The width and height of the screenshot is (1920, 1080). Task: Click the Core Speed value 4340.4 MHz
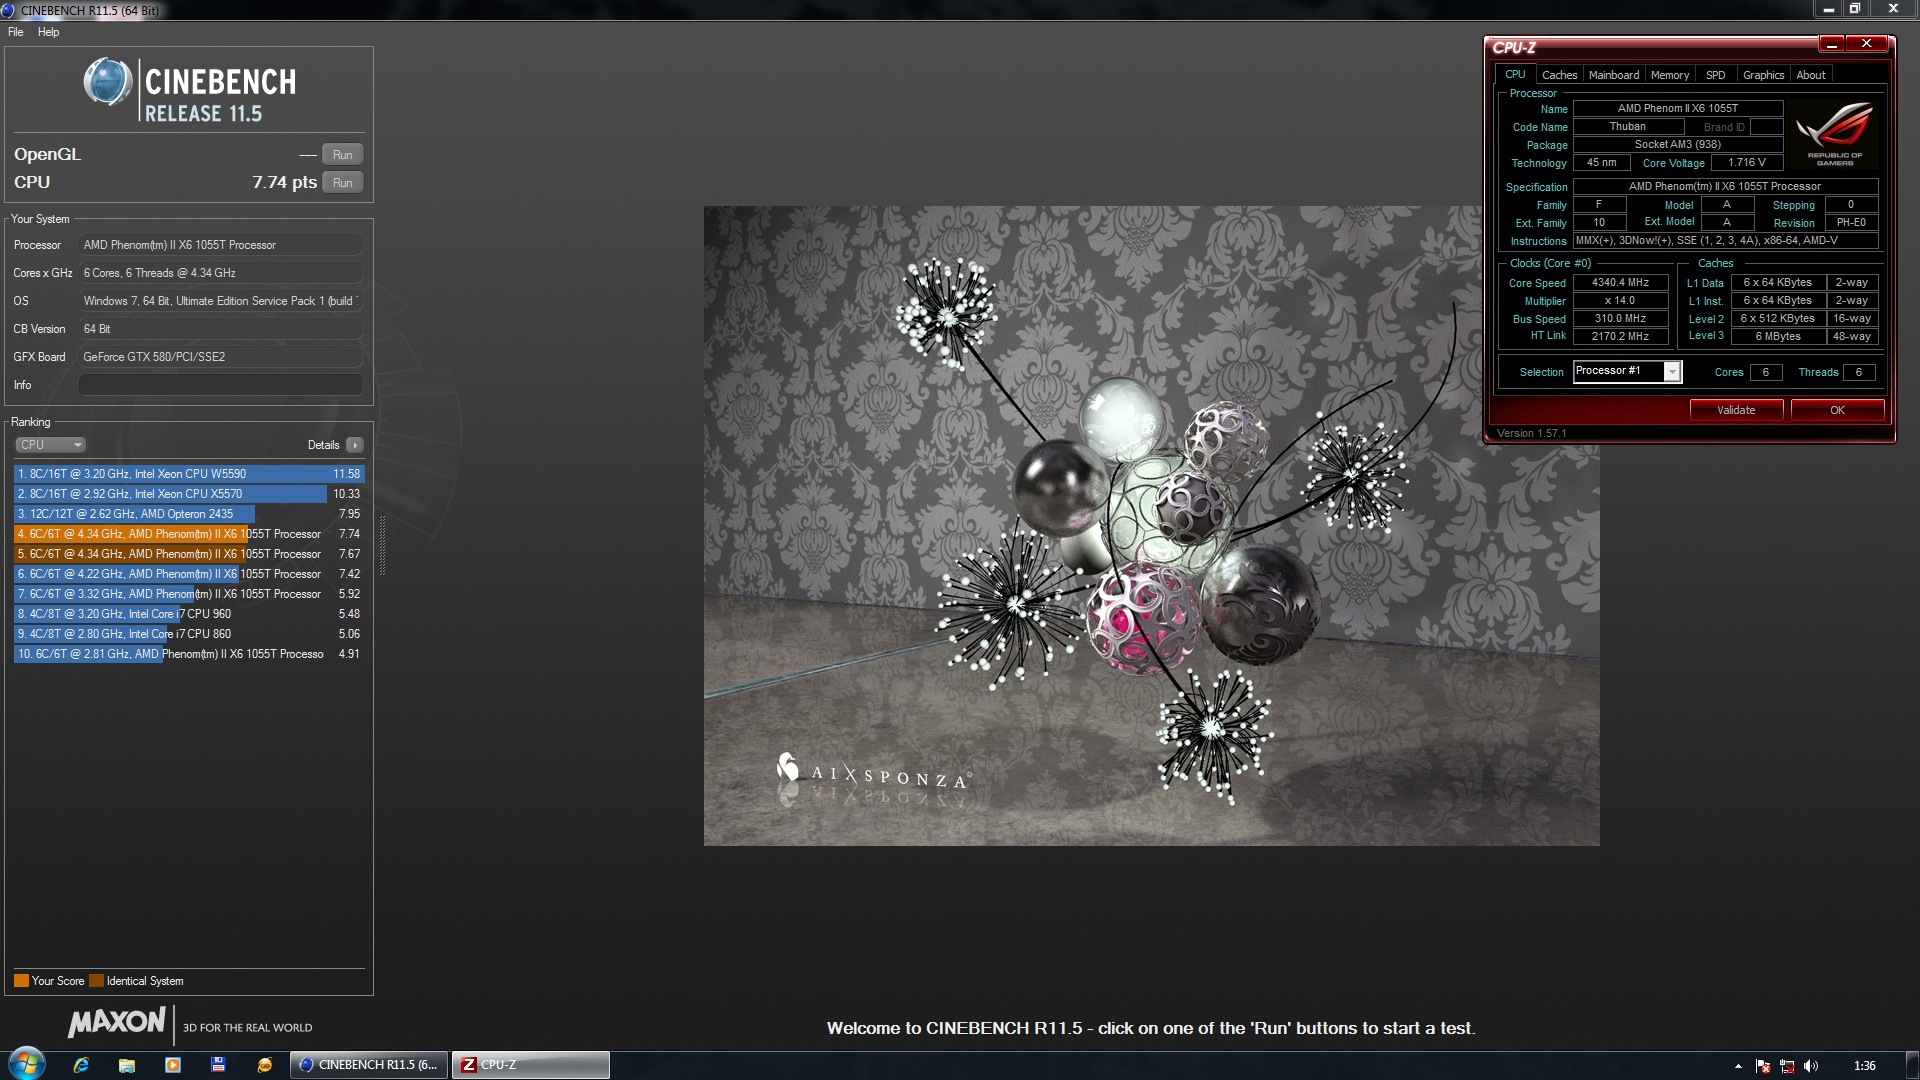pos(1620,283)
